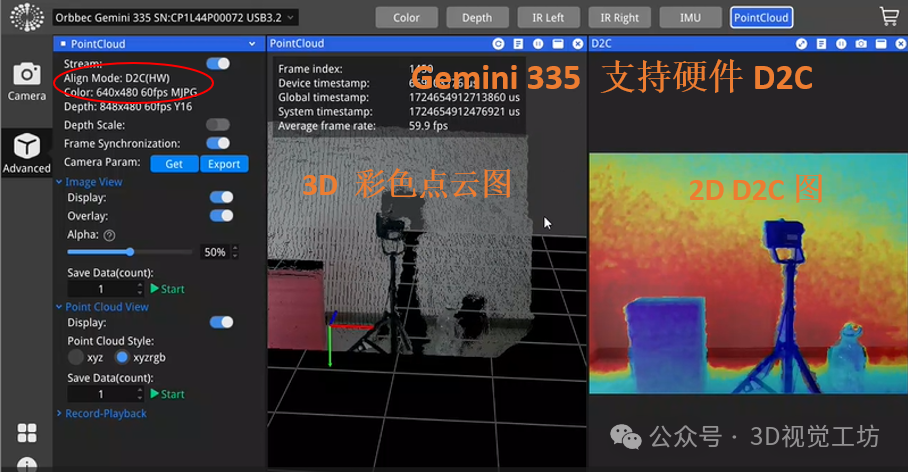The height and width of the screenshot is (472, 908).
Task: Adjust the Alpha percentage stepper
Action: tap(235, 252)
